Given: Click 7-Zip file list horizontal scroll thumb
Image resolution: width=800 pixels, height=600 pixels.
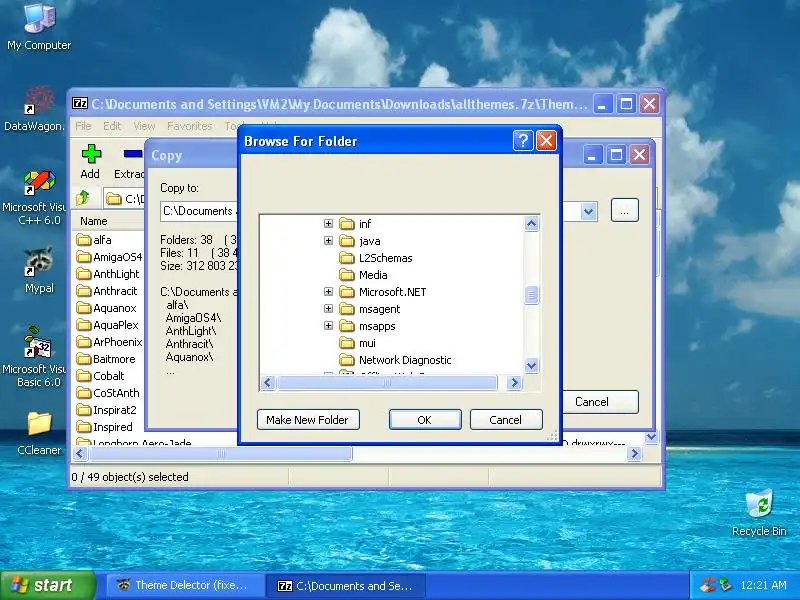Looking at the screenshot, I should tap(219, 454).
